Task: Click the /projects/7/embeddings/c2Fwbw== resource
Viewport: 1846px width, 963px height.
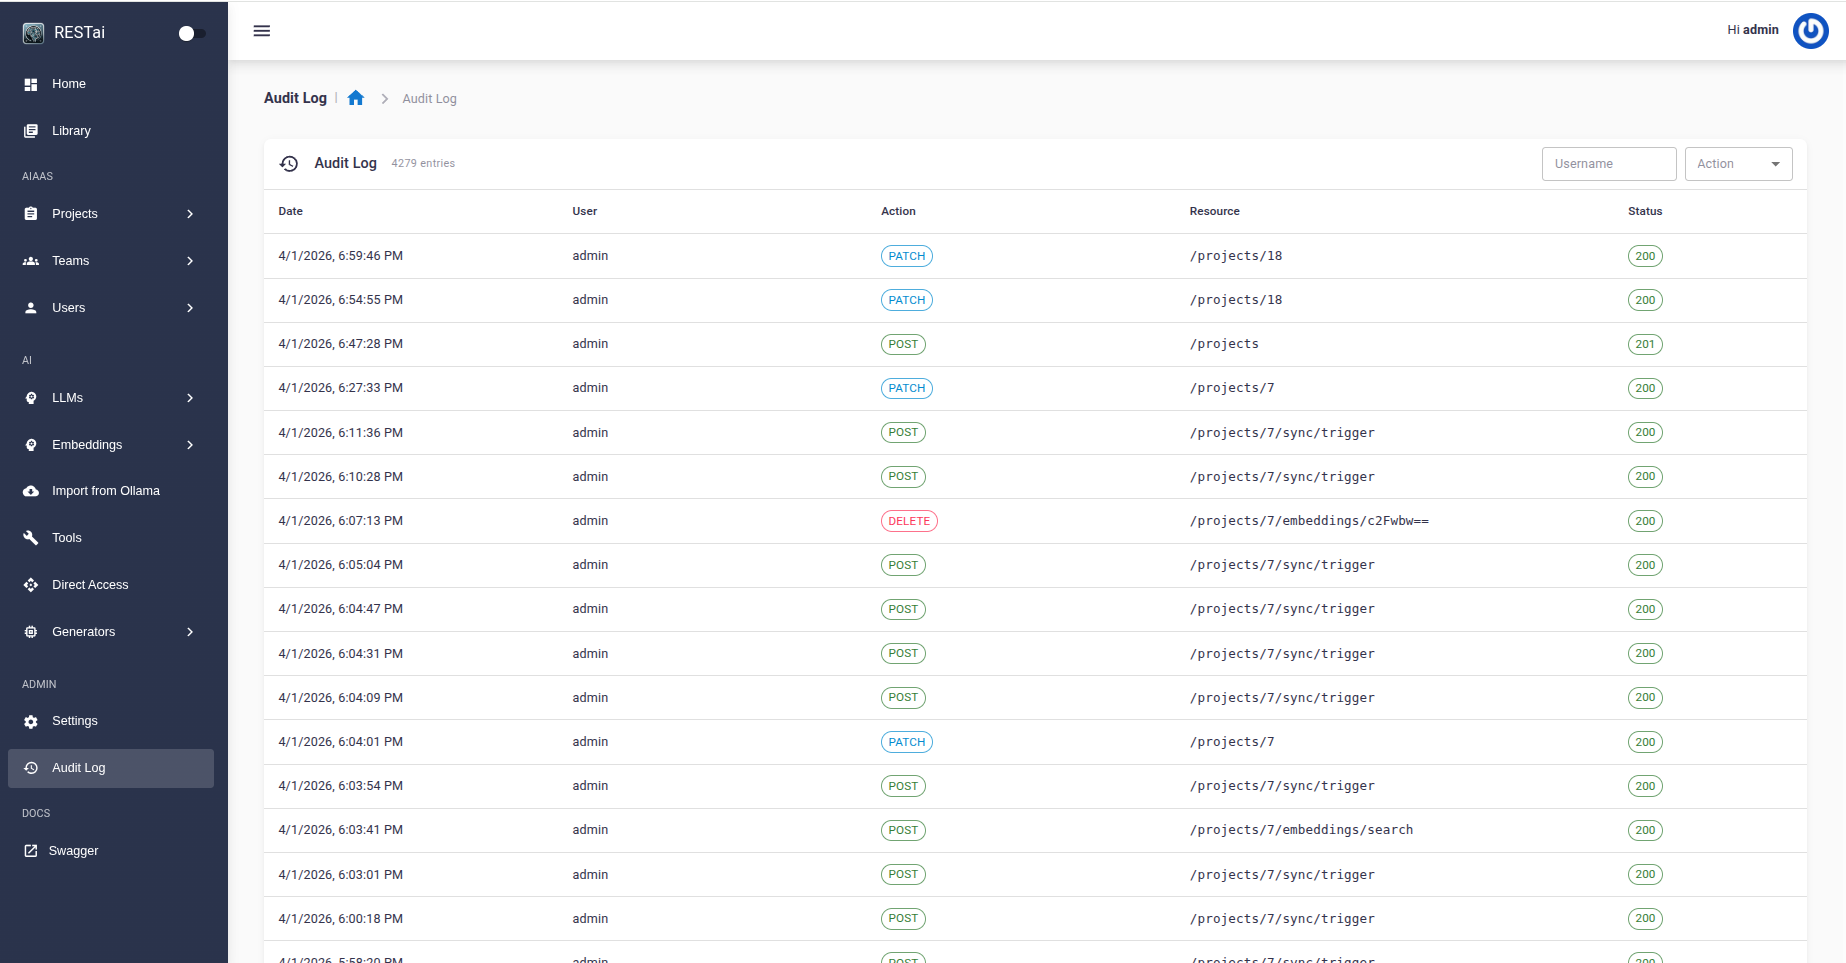Action: click(x=1309, y=521)
